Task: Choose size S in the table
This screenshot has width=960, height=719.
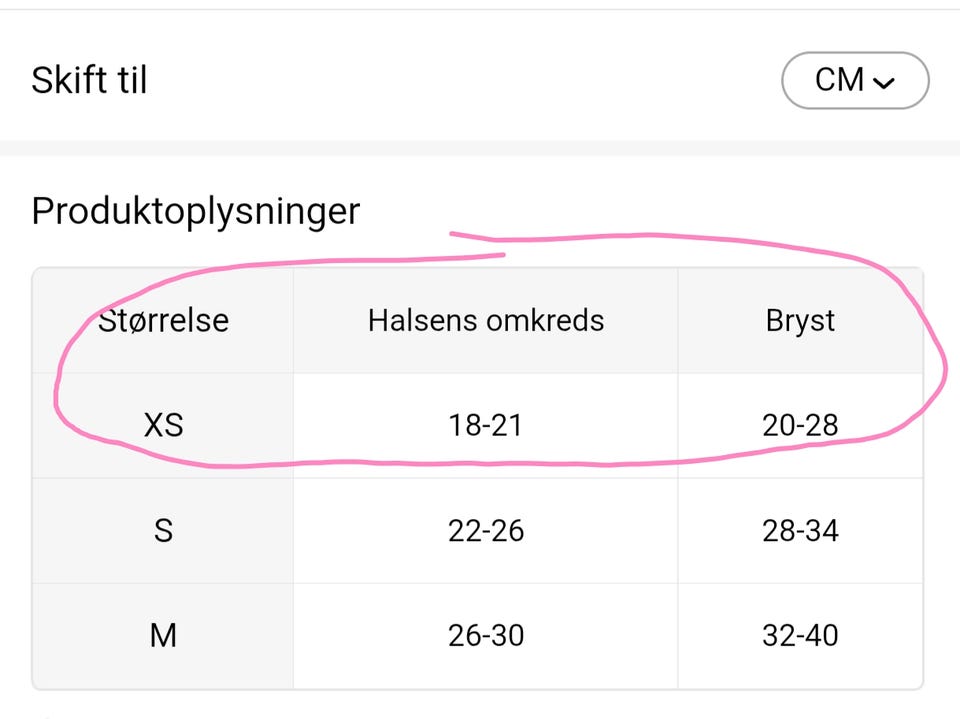Action: click(163, 531)
